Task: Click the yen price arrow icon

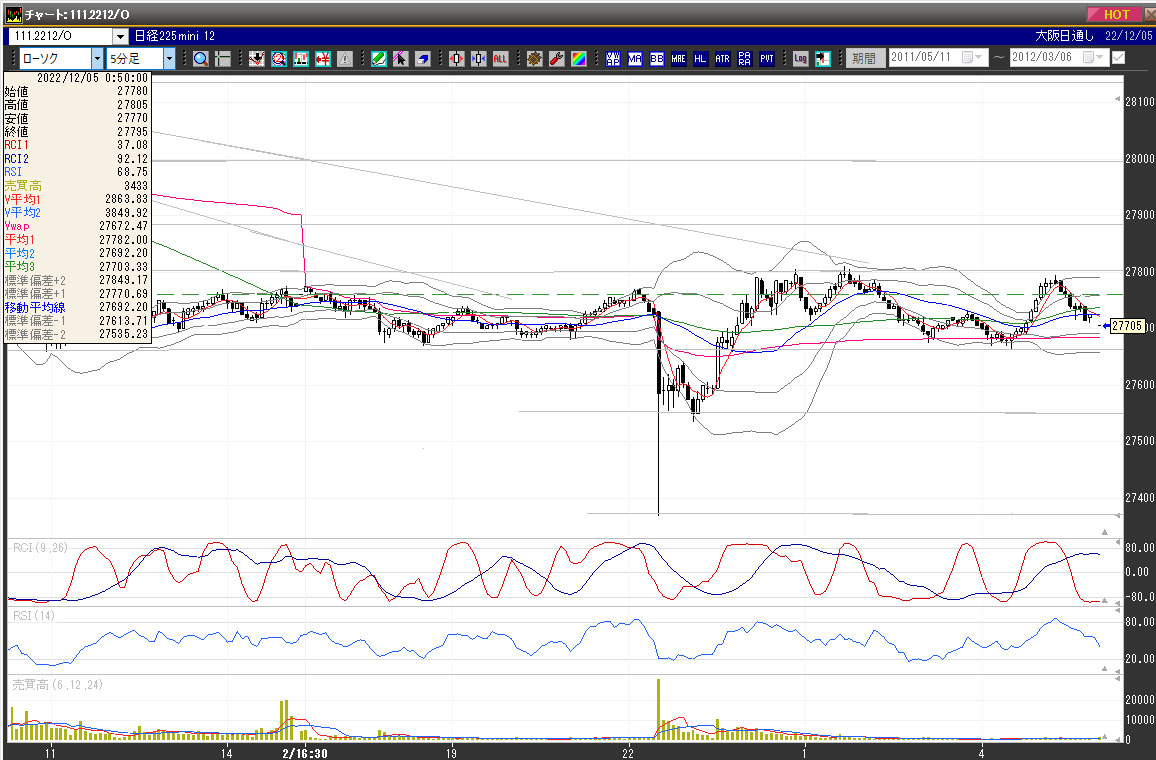Action: pos(323,59)
